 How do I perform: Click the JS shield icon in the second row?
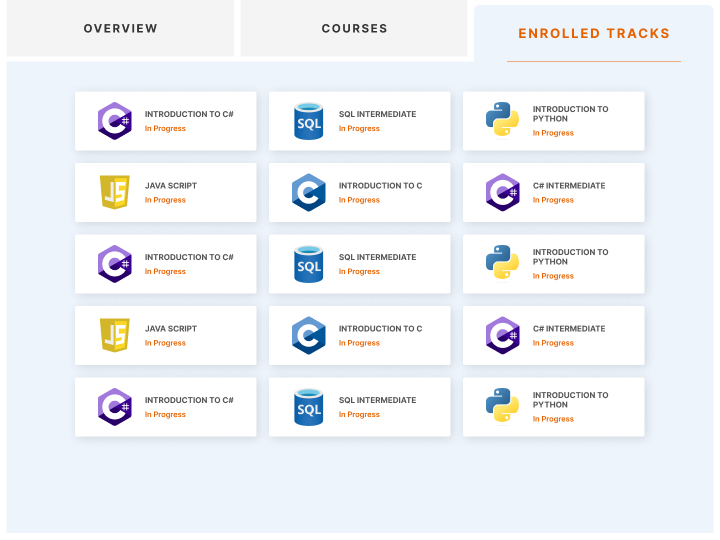[x=115, y=192]
